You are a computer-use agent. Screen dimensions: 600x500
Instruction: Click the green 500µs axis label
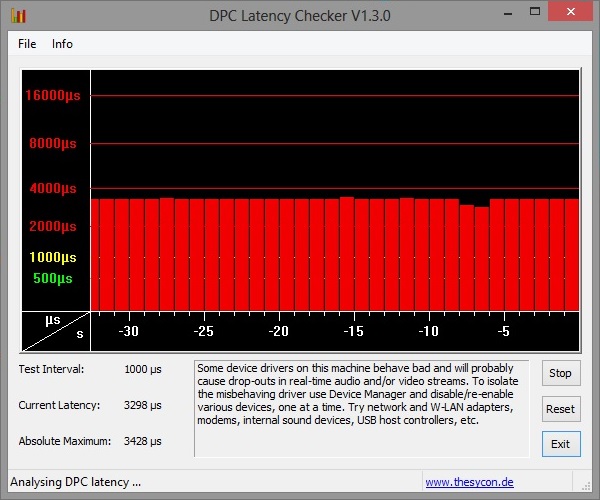pyautogui.click(x=53, y=278)
